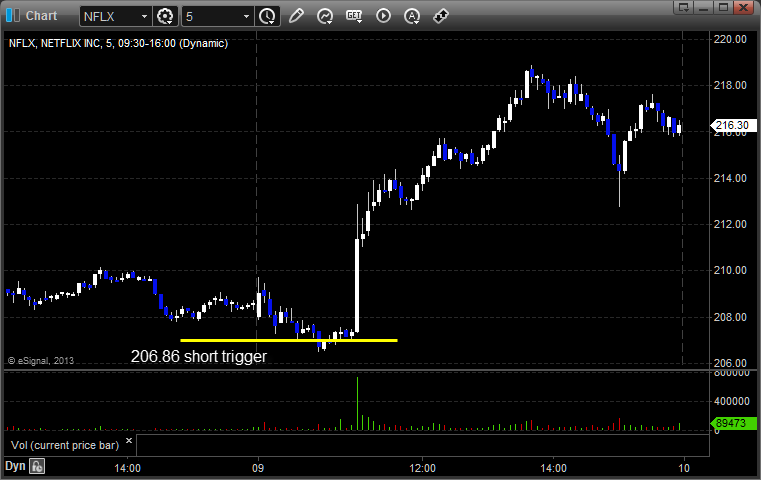
Task: Select the pencil drawing tools icon
Action: coord(296,16)
